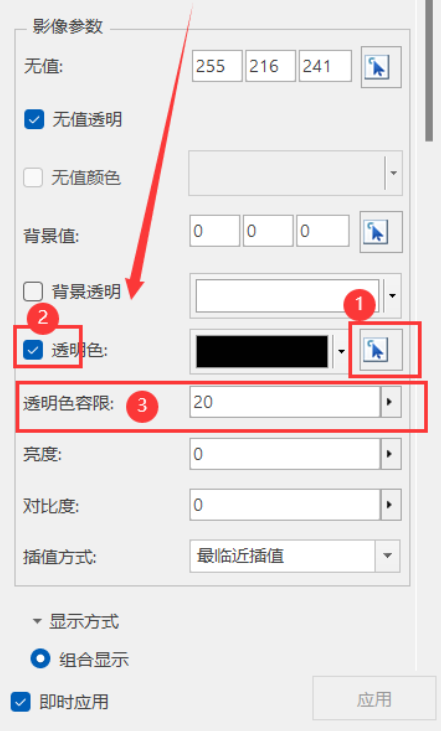
Task: Click the arrow button beside 亮度 field
Action: [391, 454]
